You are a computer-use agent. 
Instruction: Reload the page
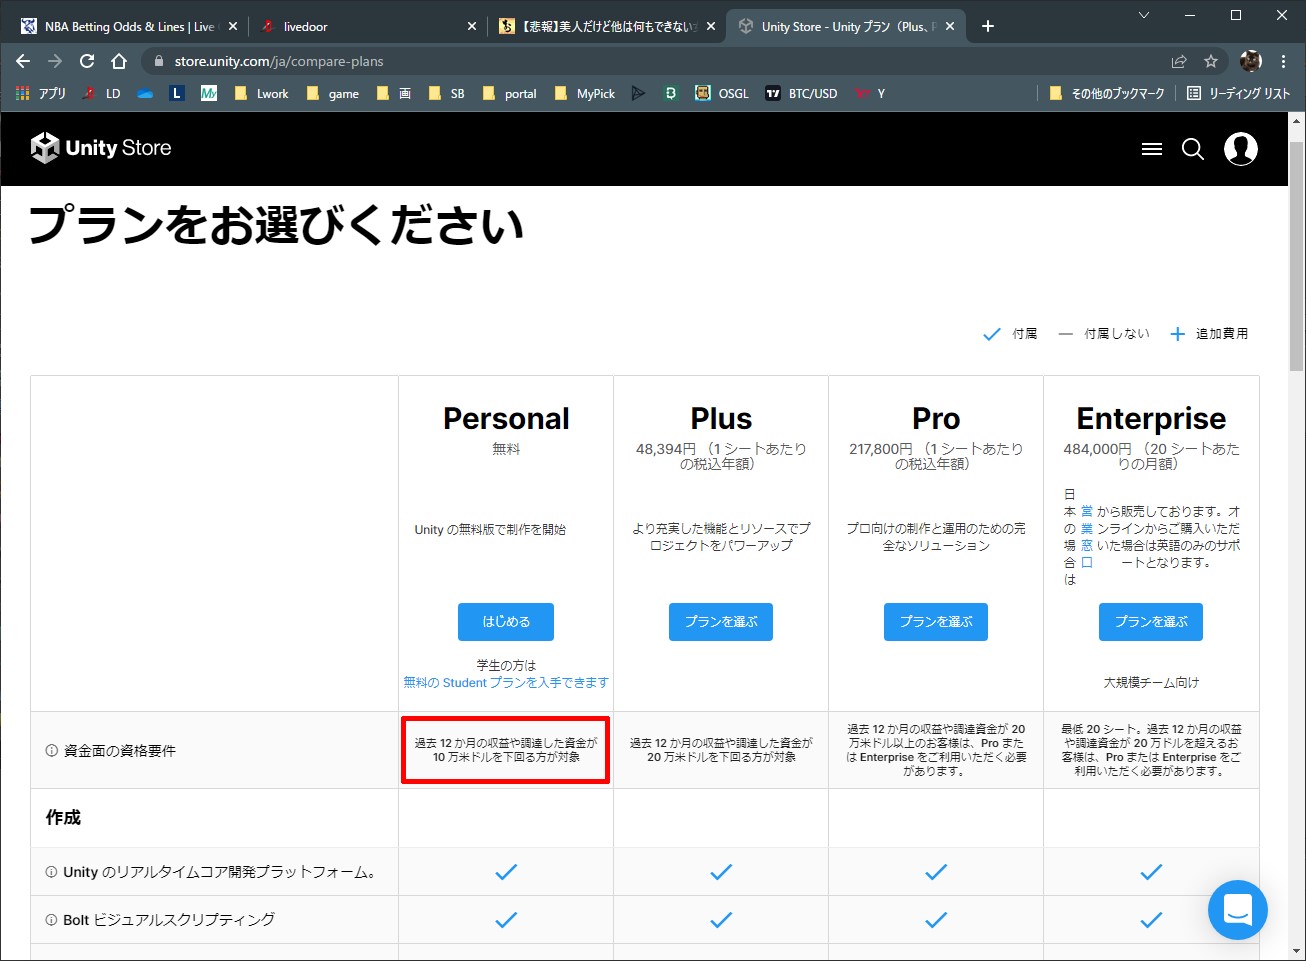pyautogui.click(x=87, y=61)
